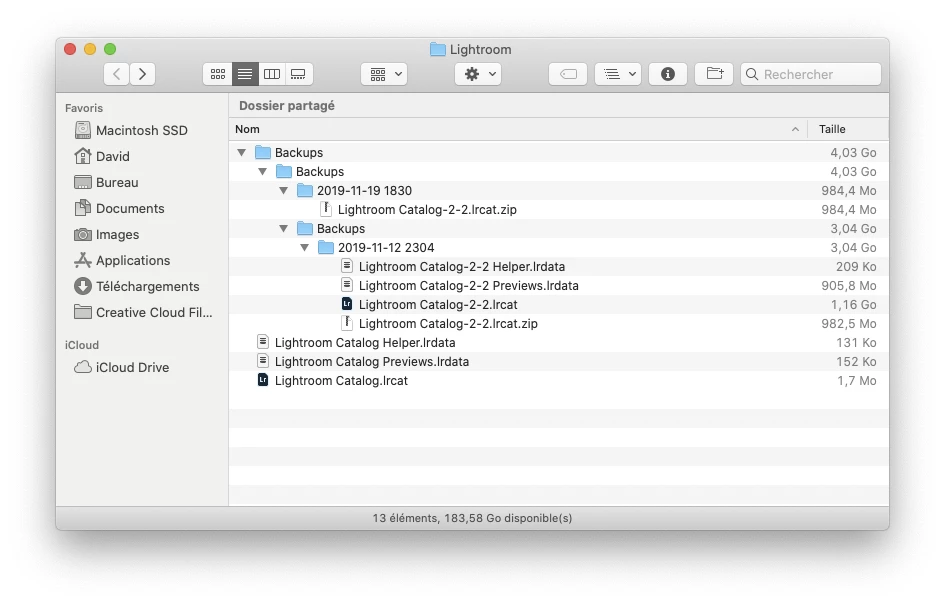Viewport: 945px width, 604px height.
Task: Switch to column view
Action: pos(272,74)
